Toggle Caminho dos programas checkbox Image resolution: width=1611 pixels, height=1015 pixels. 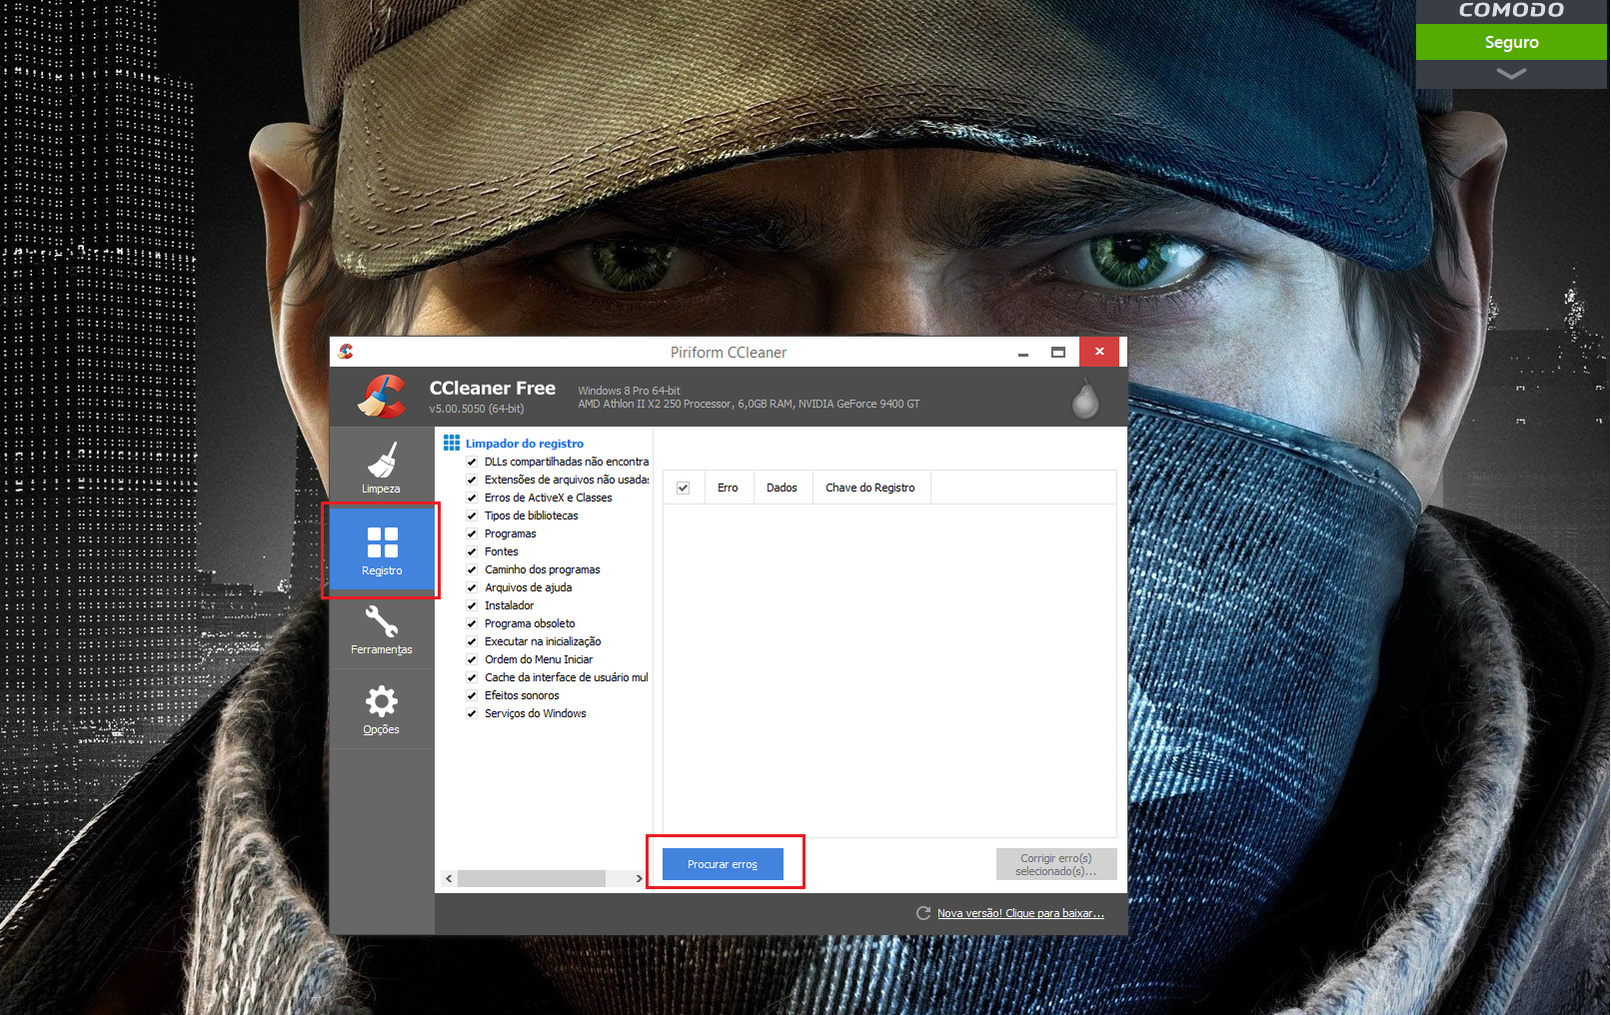472,570
